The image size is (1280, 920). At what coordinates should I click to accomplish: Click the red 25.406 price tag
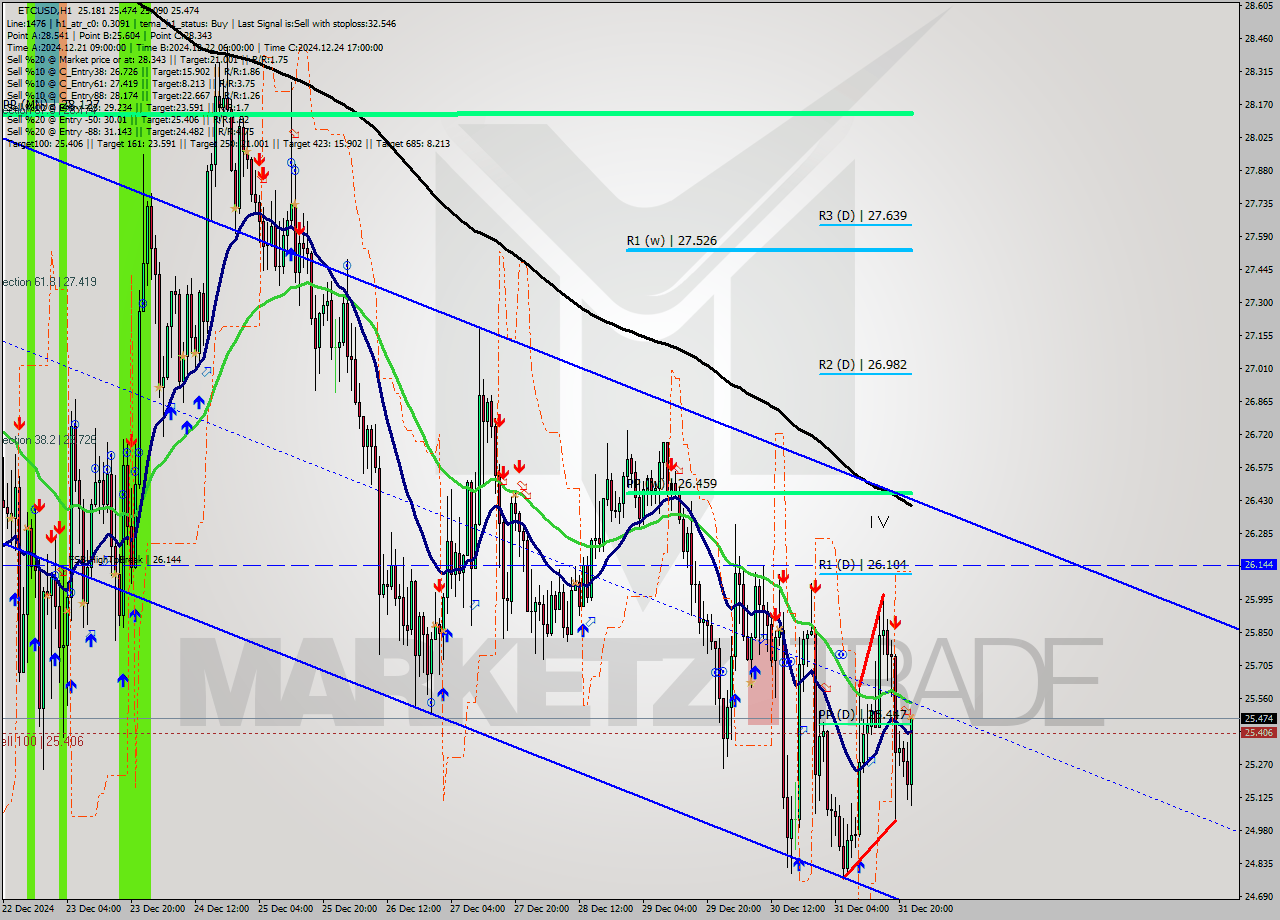tap(1258, 733)
